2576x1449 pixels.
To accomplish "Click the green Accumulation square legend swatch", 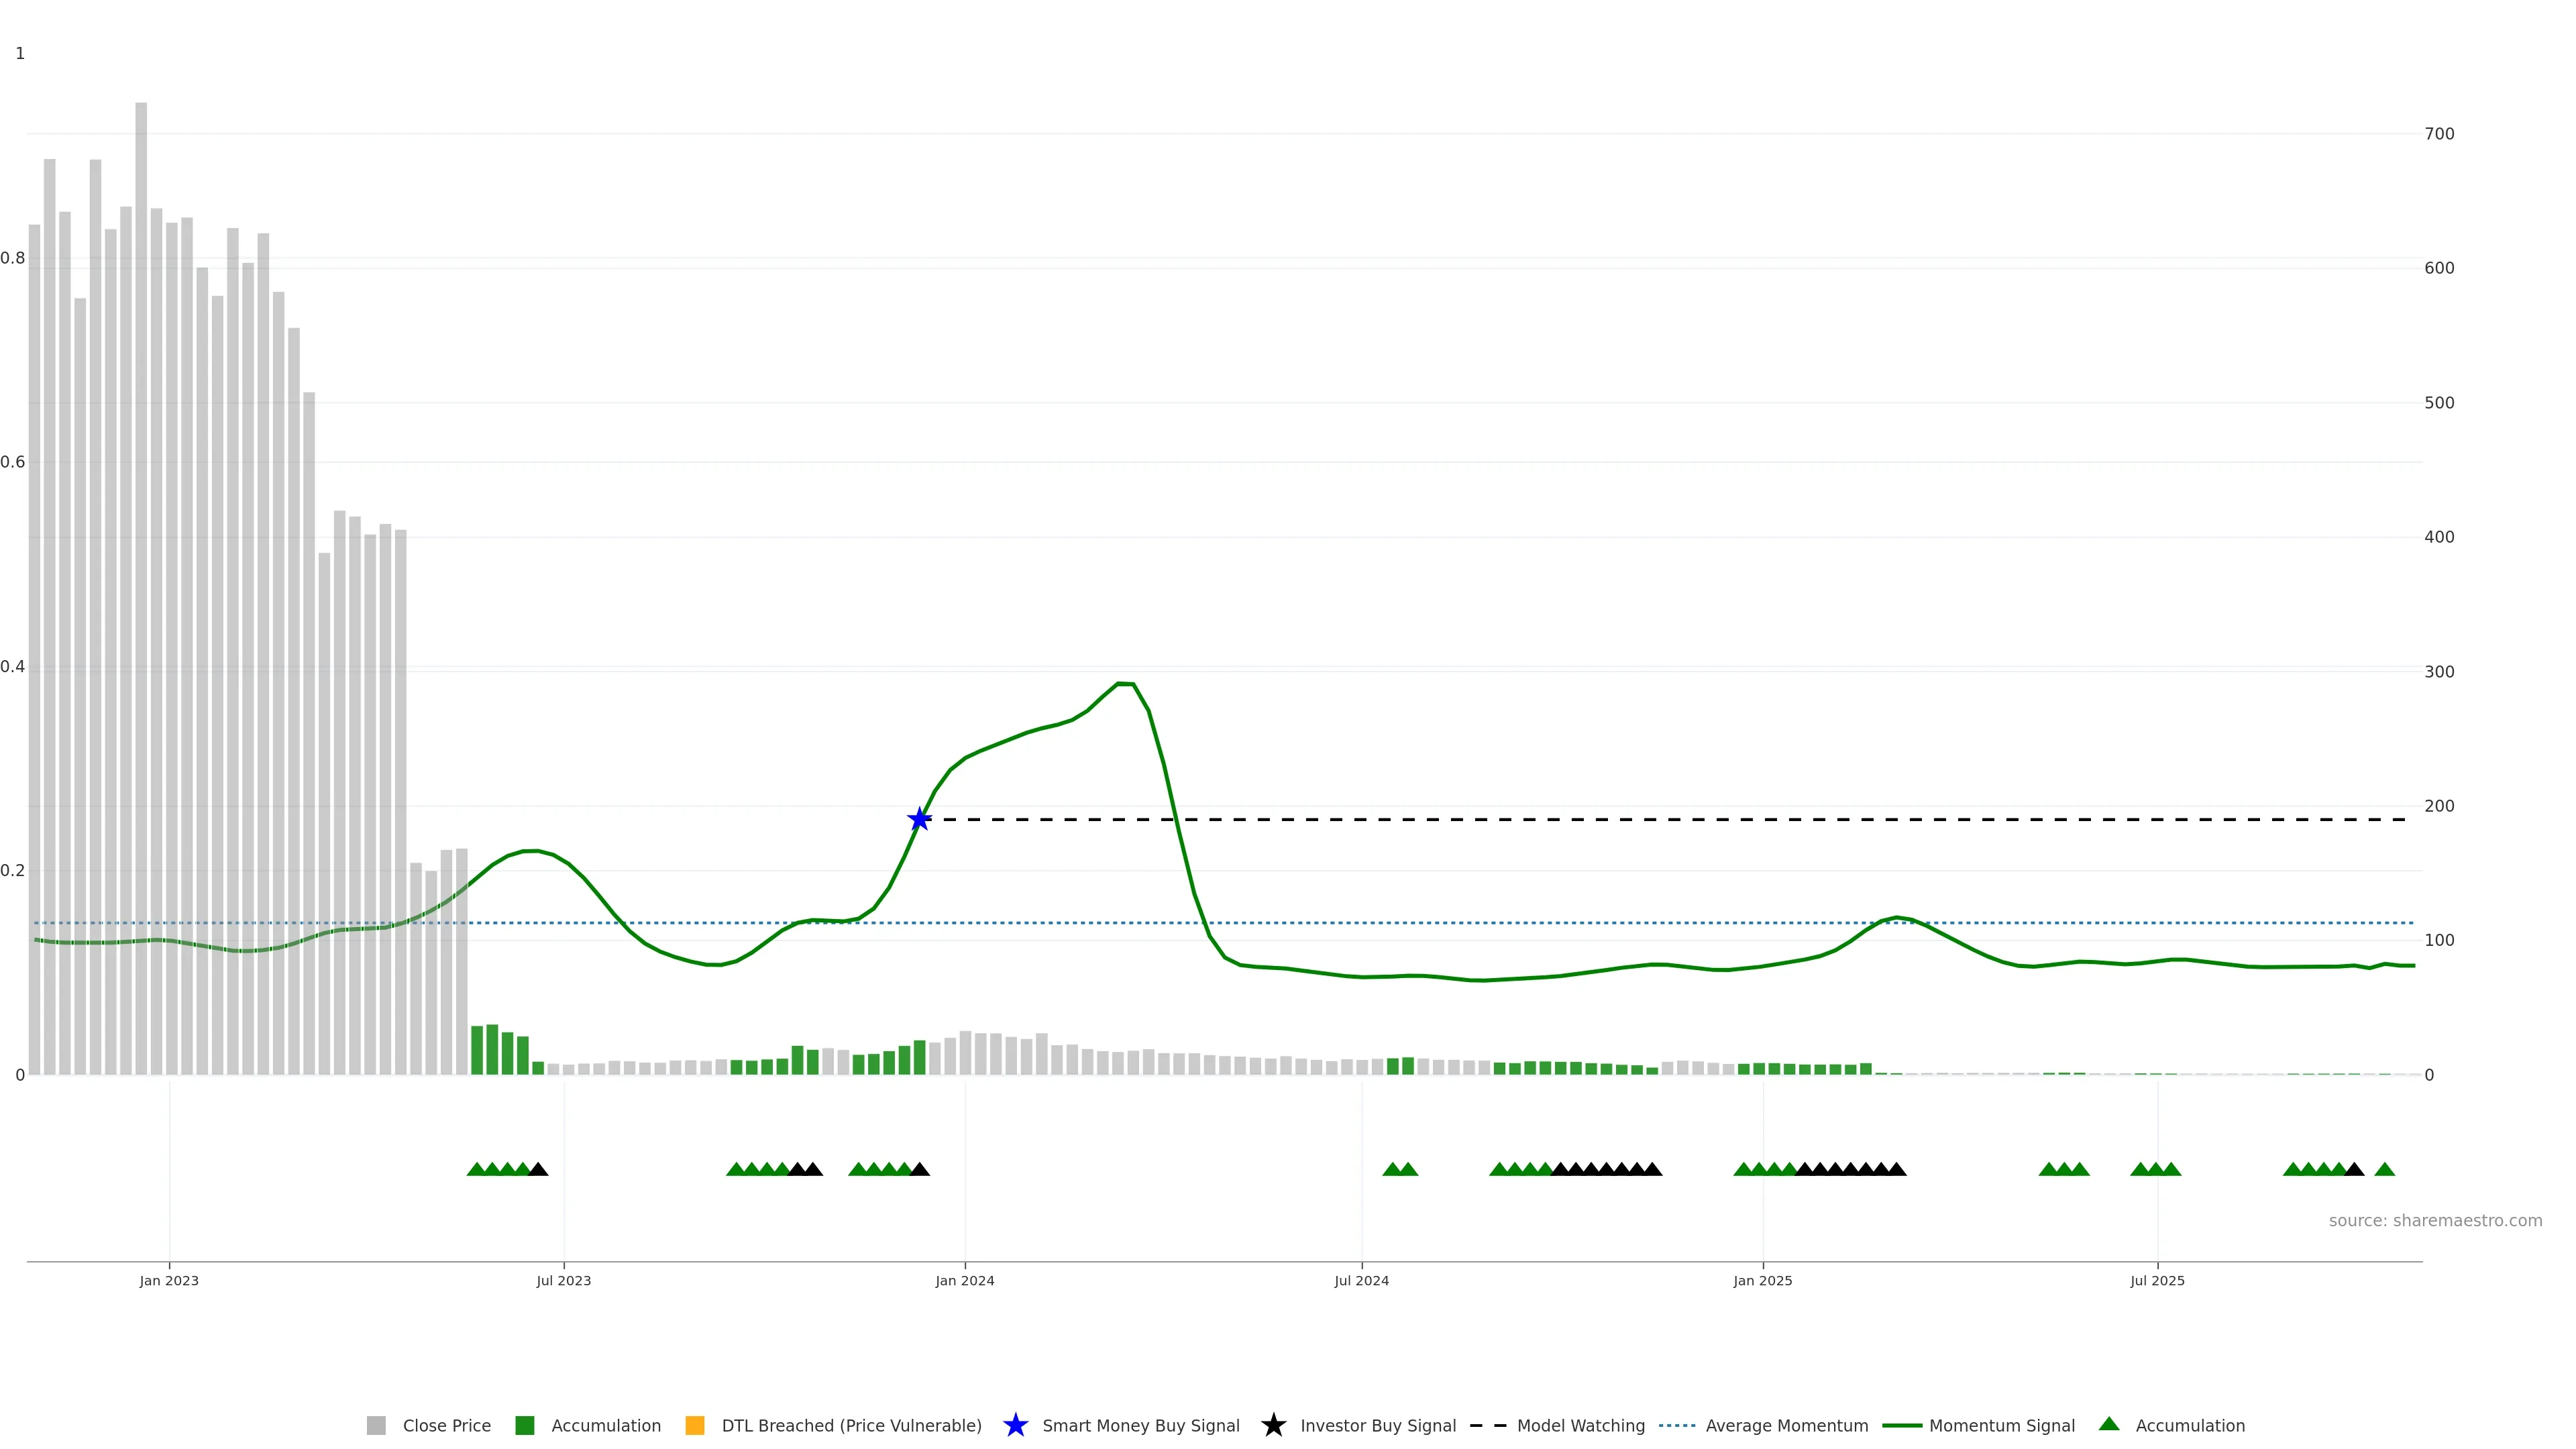I will 524,1426.
